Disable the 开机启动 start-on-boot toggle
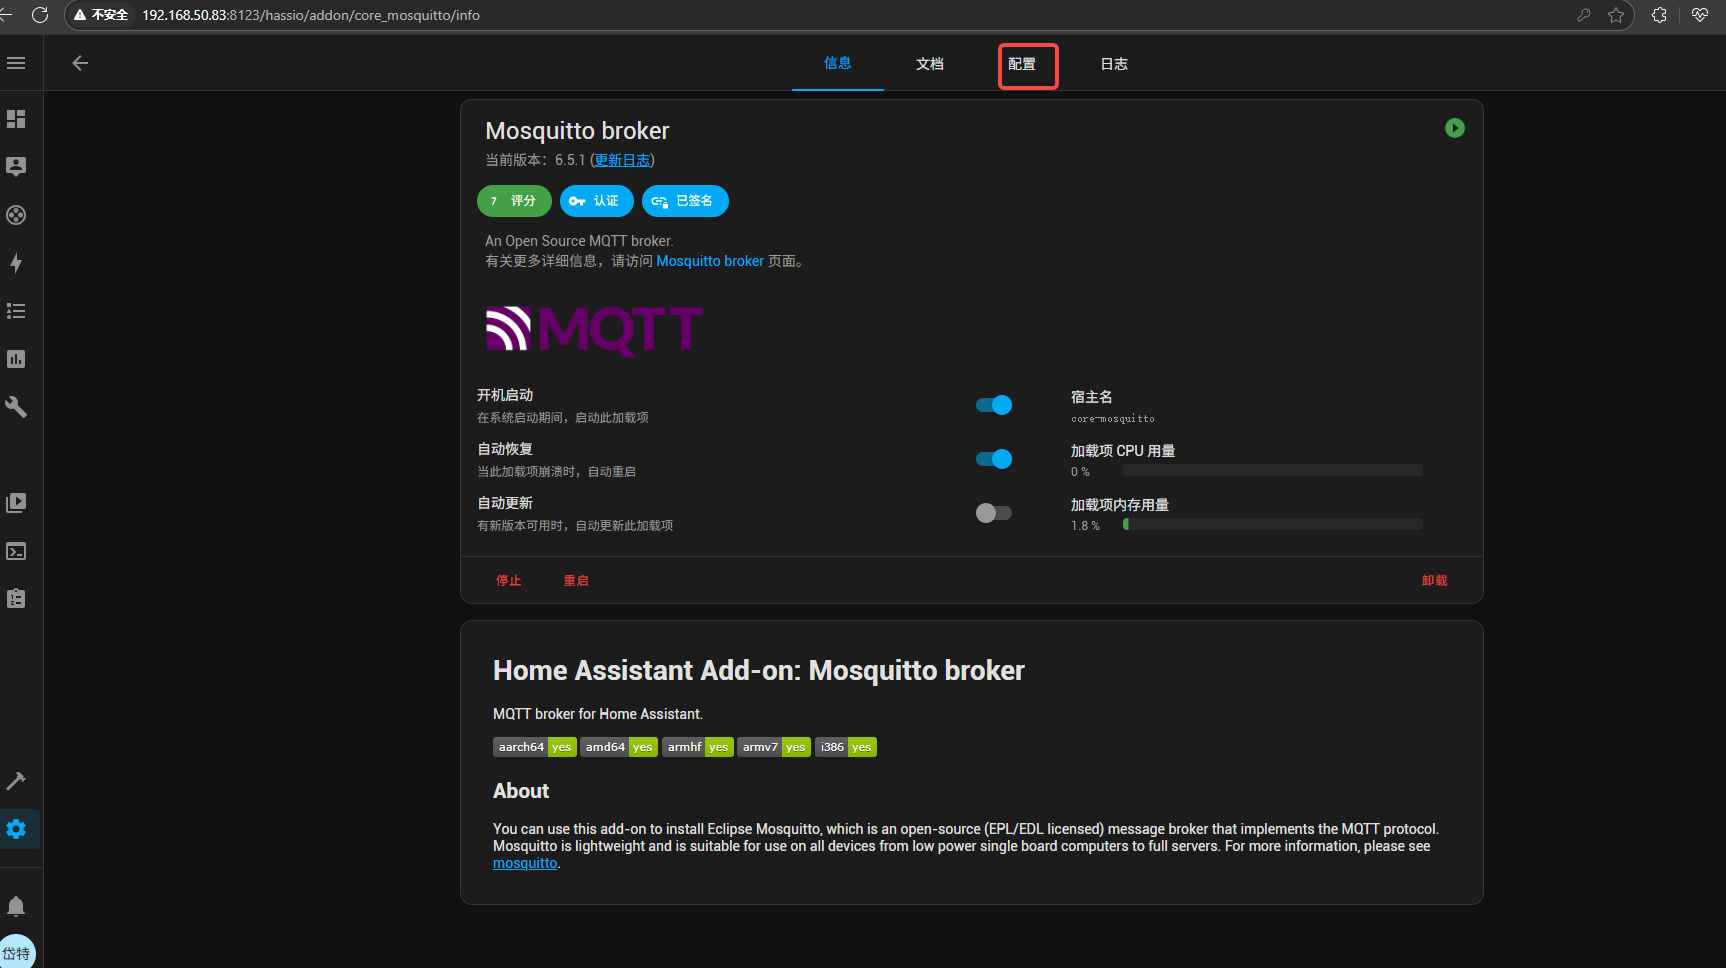1726x968 pixels. point(994,405)
